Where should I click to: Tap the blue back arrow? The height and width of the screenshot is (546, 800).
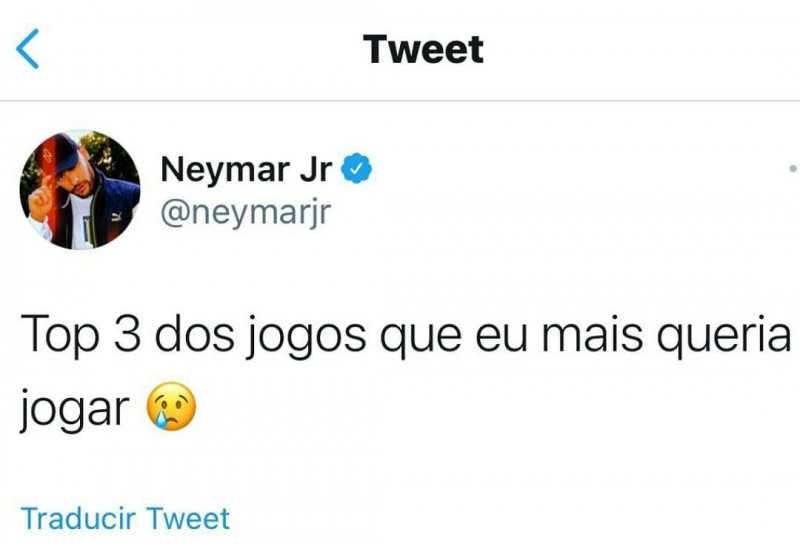tap(29, 49)
